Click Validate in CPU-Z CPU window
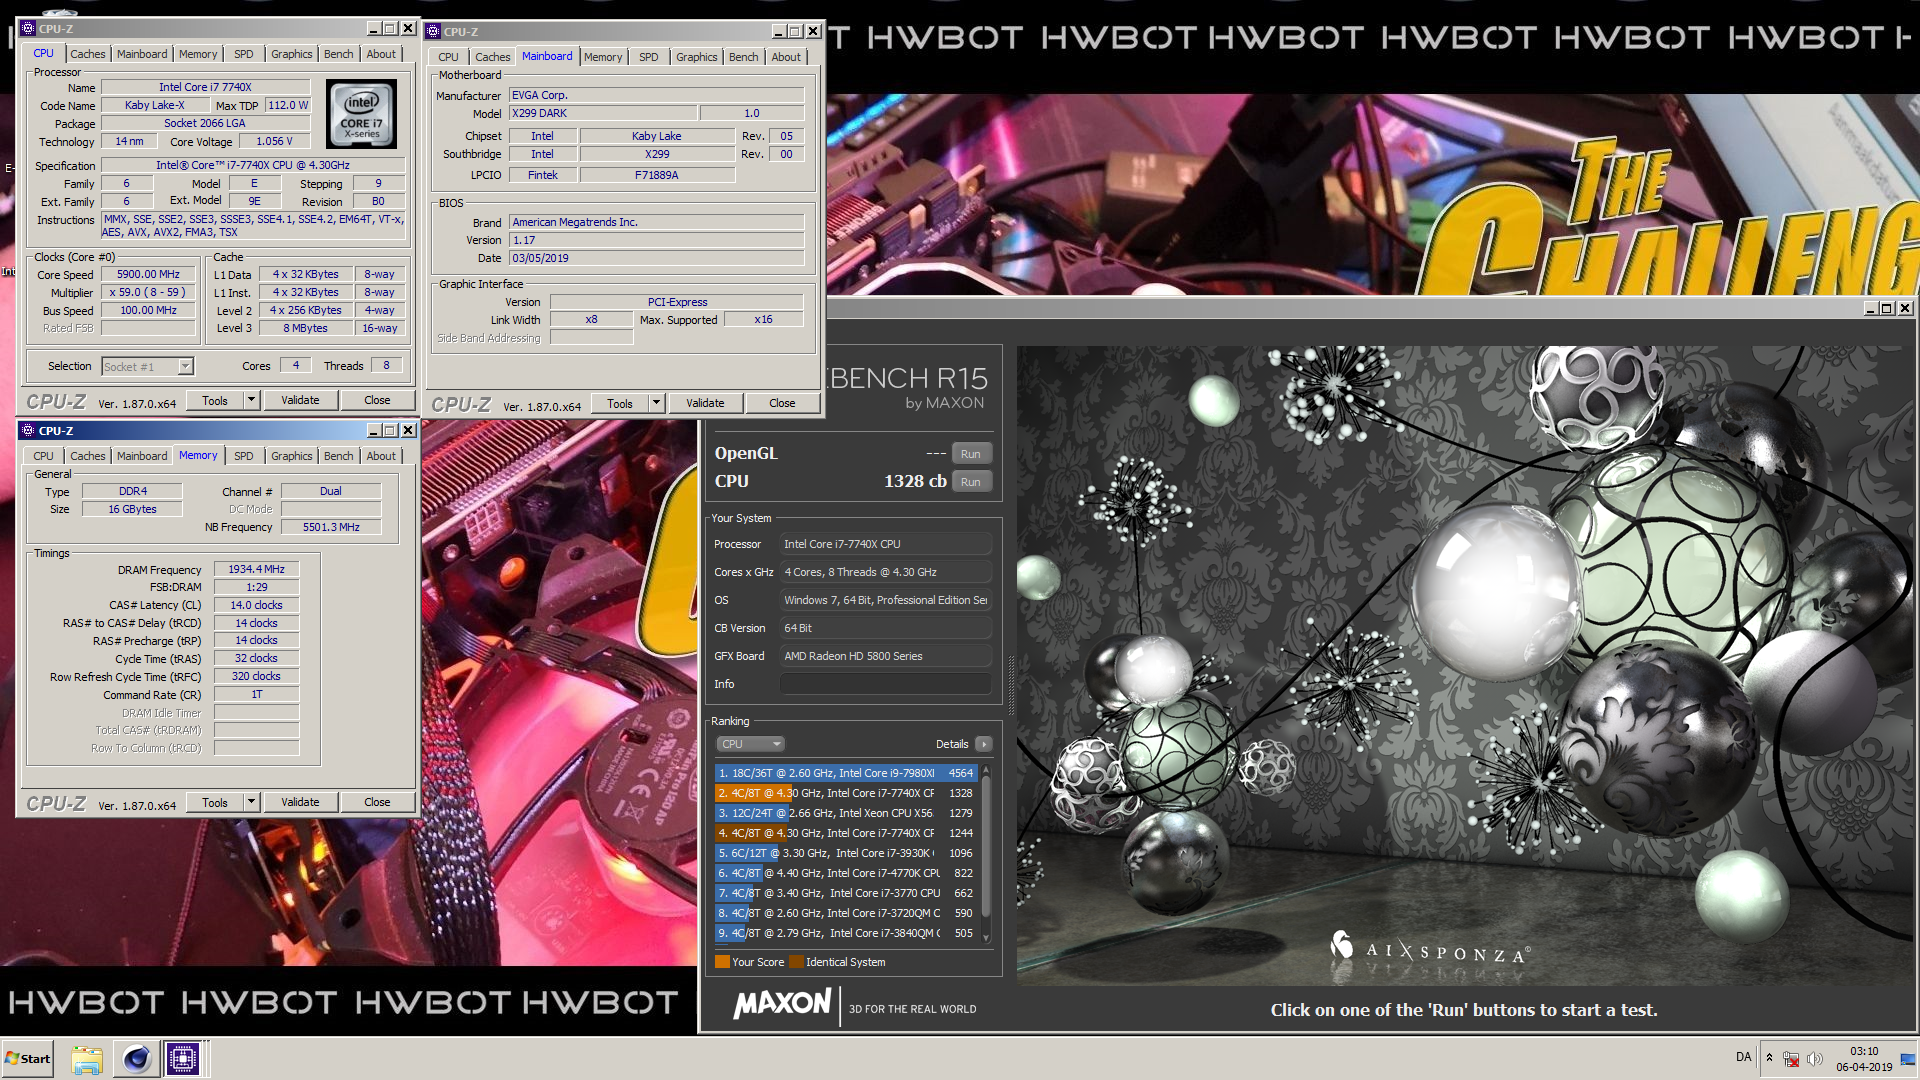 tap(300, 400)
